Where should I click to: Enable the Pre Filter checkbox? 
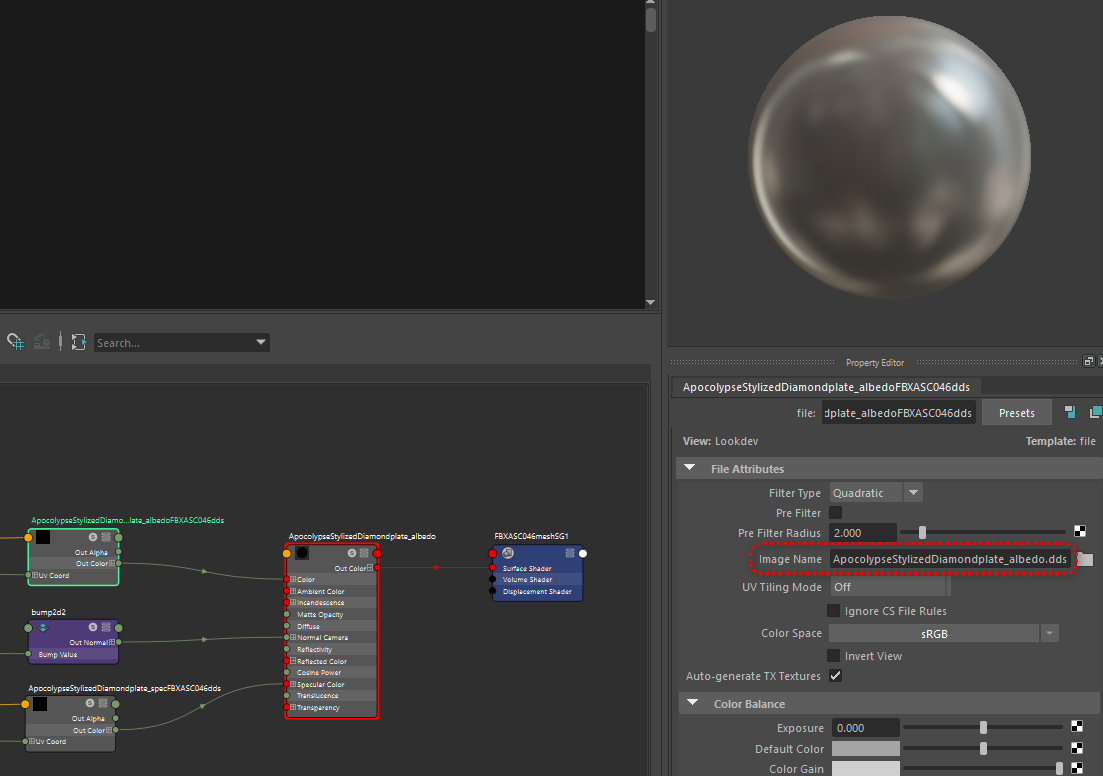pos(835,513)
